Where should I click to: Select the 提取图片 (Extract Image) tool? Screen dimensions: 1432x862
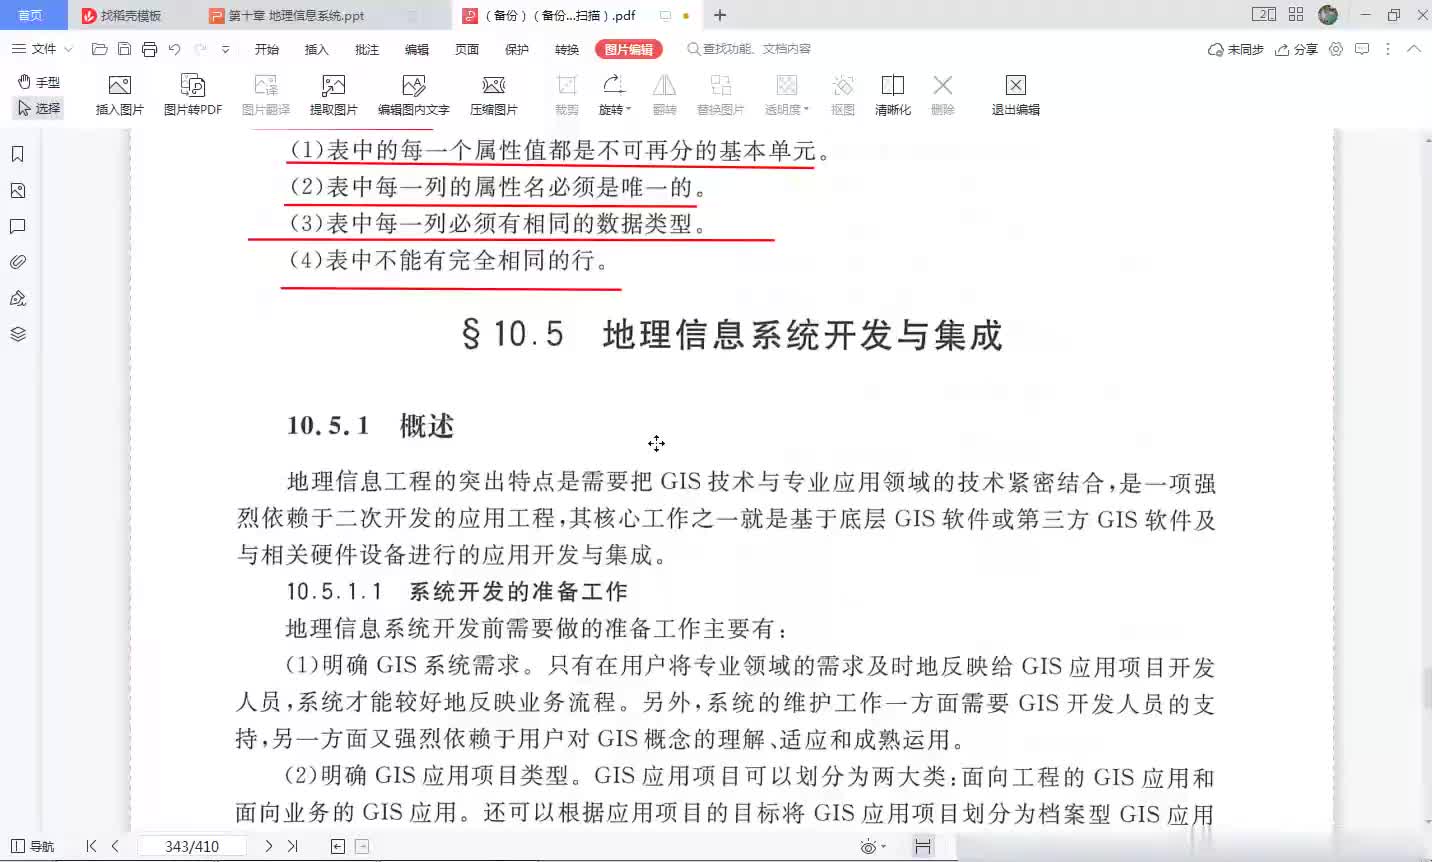pos(333,94)
